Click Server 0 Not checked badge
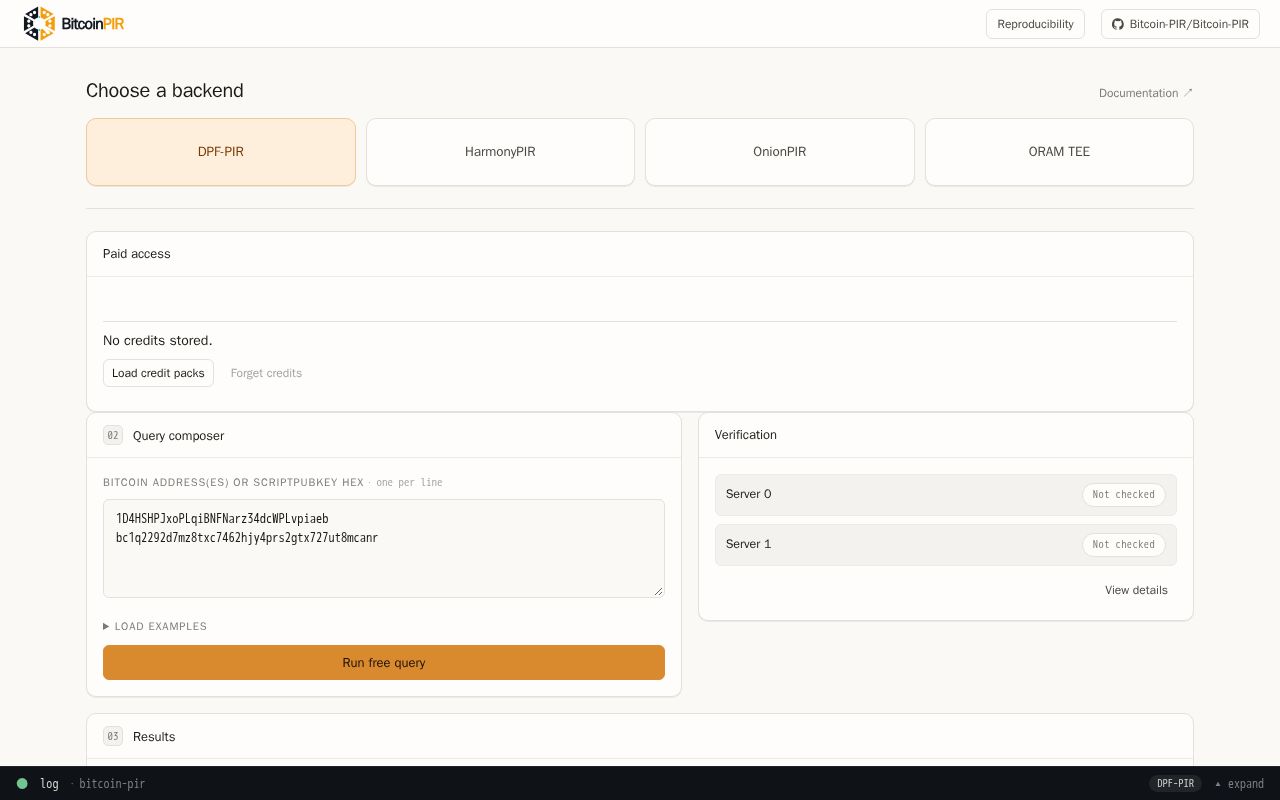 tap(1123, 494)
